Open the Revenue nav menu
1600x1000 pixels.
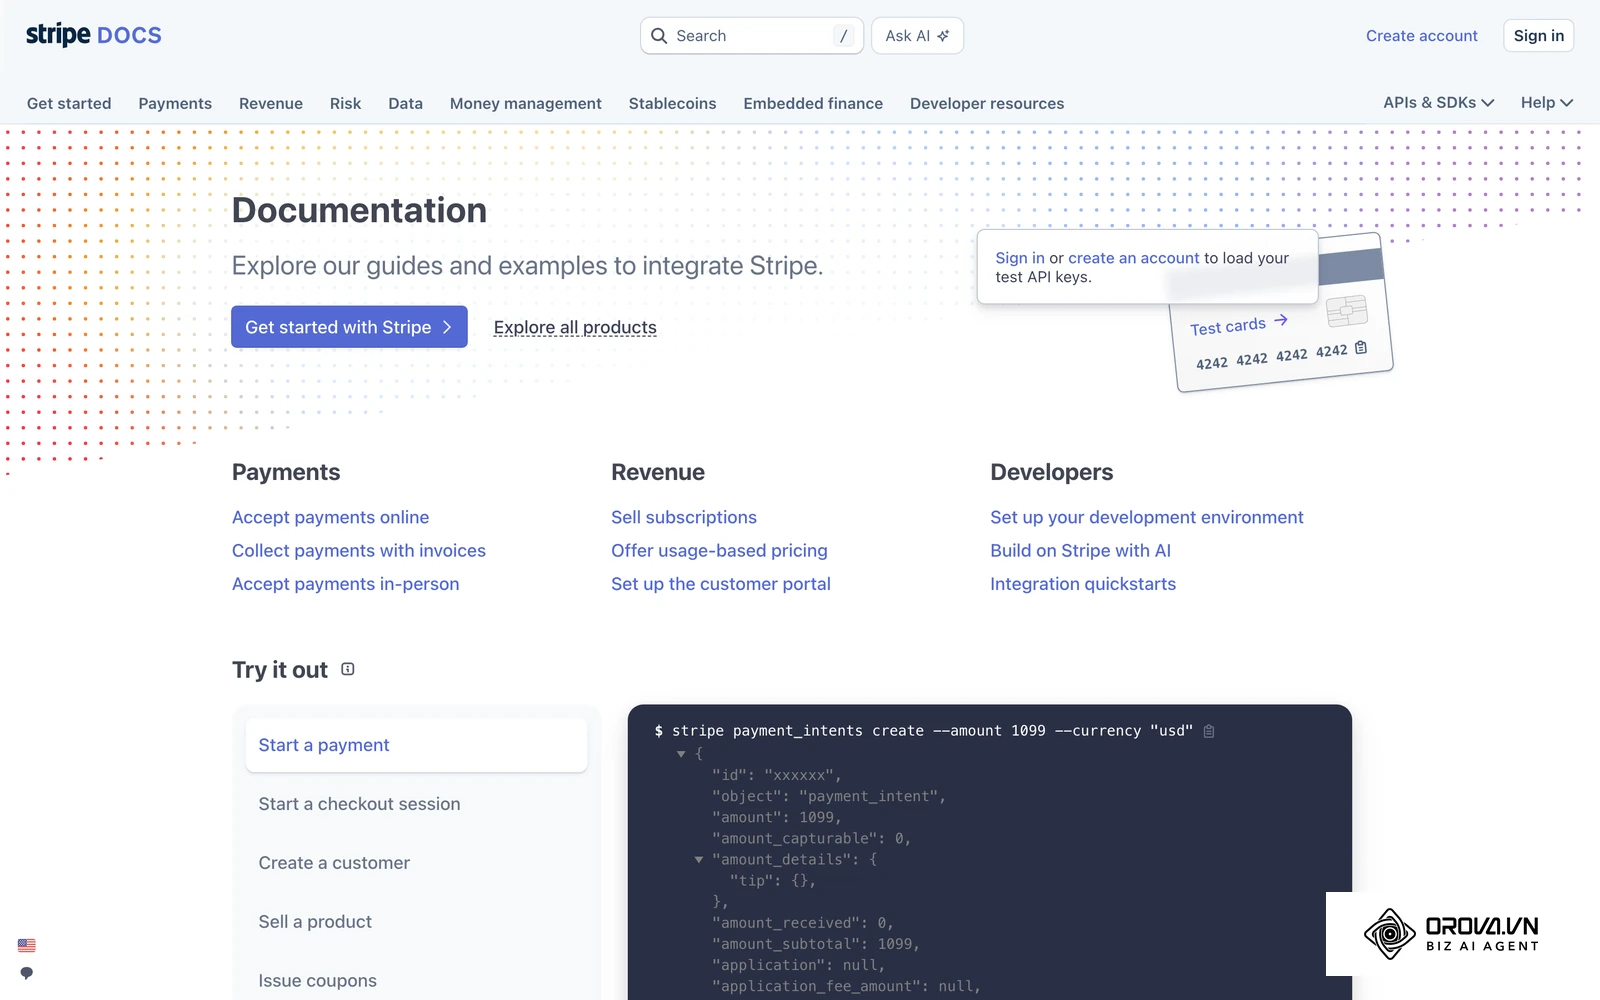271,103
